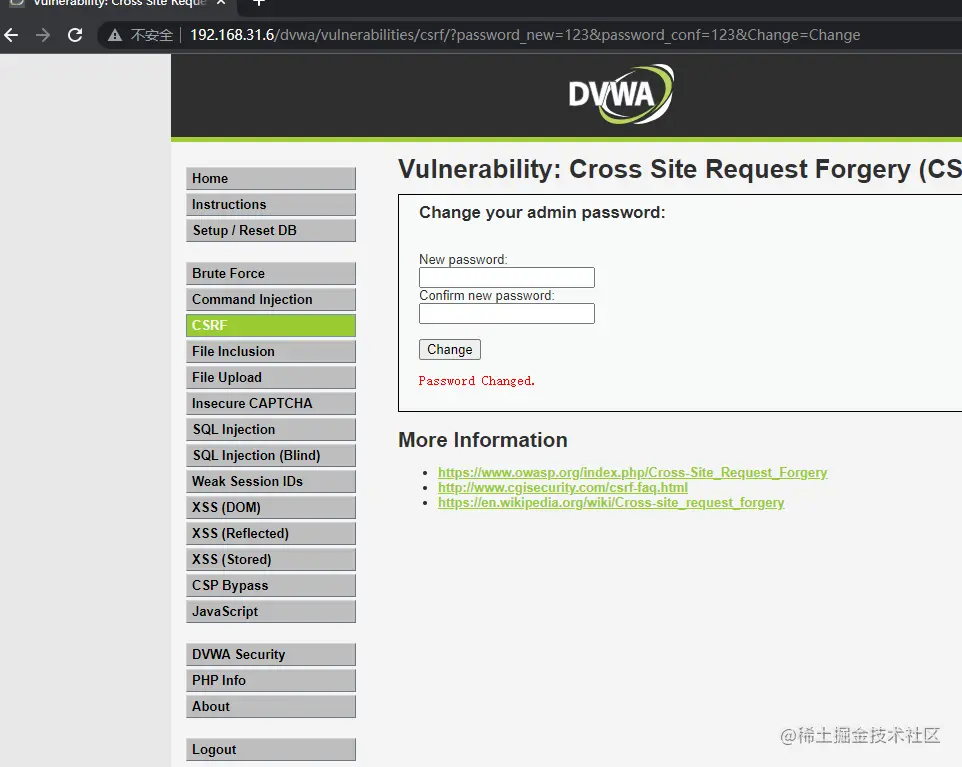Select Weak Session IDs

point(271,482)
